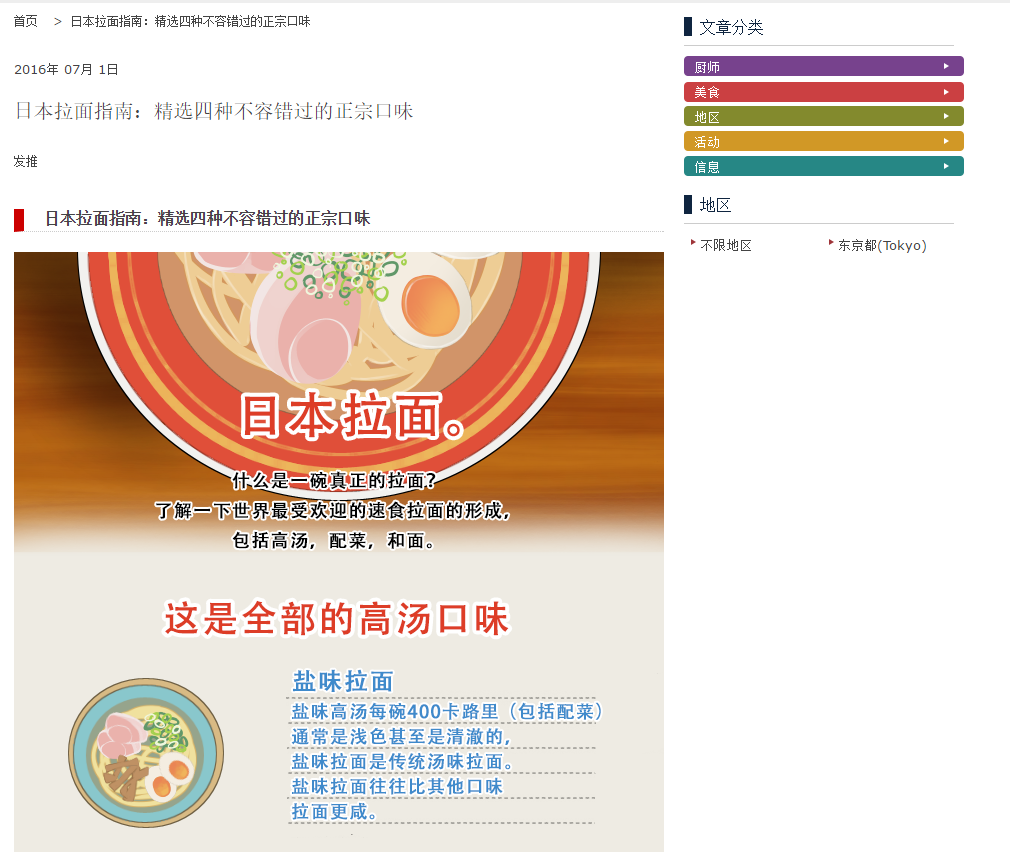Viewport: 1010px width, 852px height.
Task: Select the olive green 地区 category bar
Action: coord(823,117)
